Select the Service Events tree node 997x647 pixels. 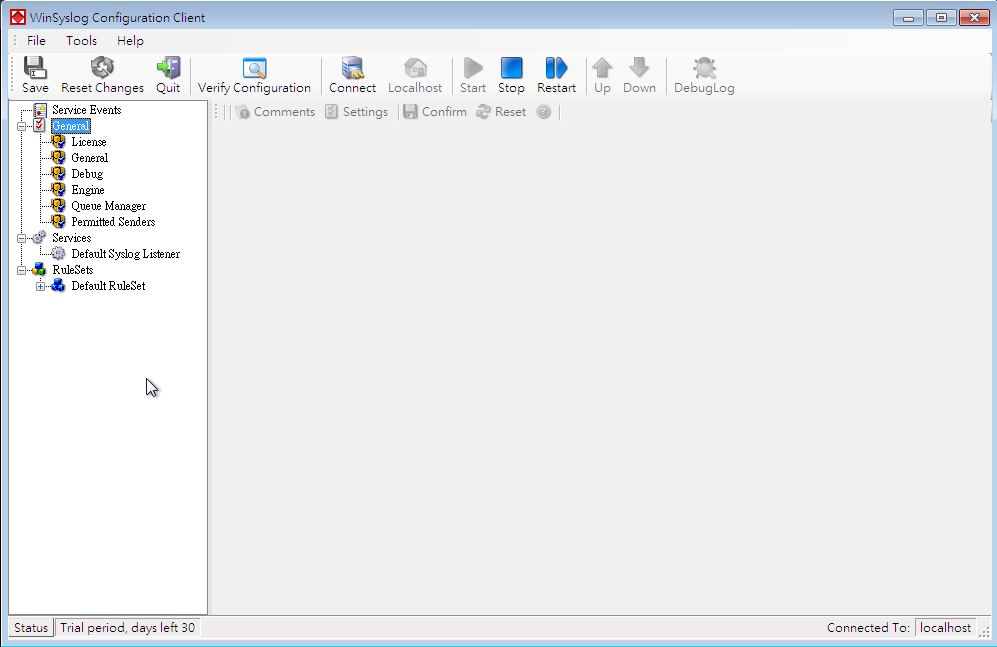(86, 110)
